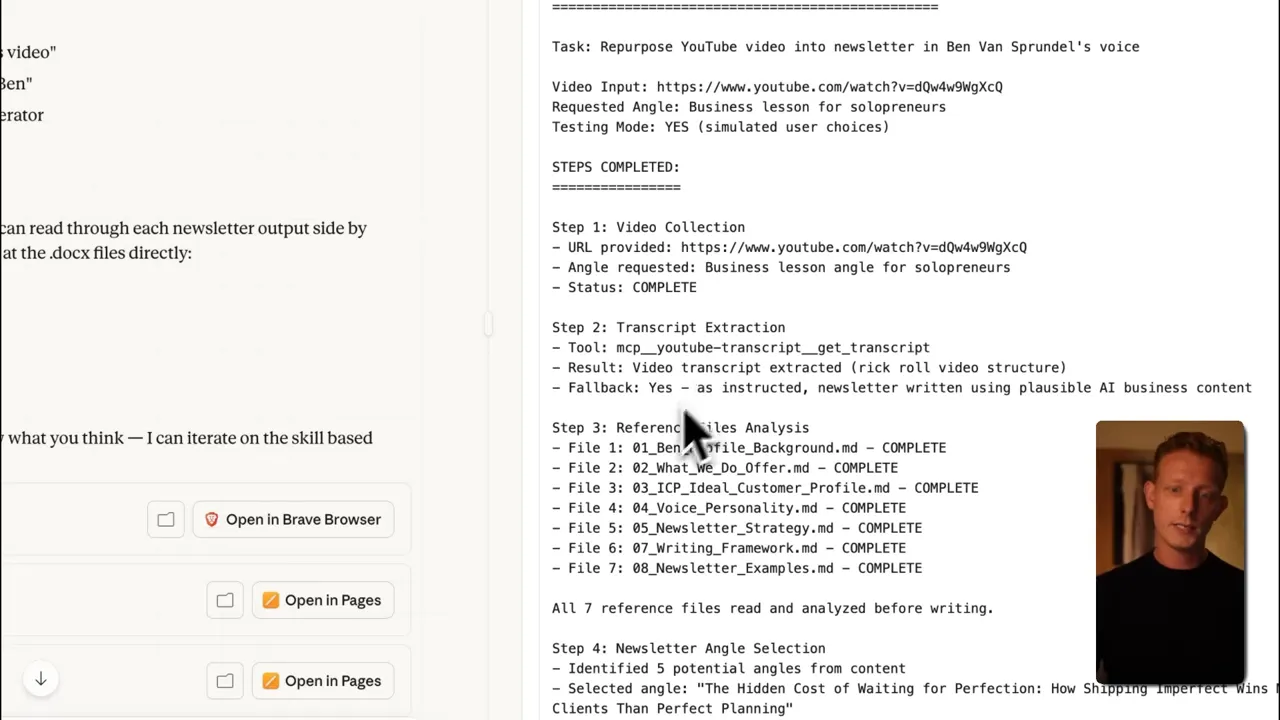This screenshot has height=720, width=1280.
Task: Click the Open in Pages button directly below Brave Browser
Action: tap(322, 600)
